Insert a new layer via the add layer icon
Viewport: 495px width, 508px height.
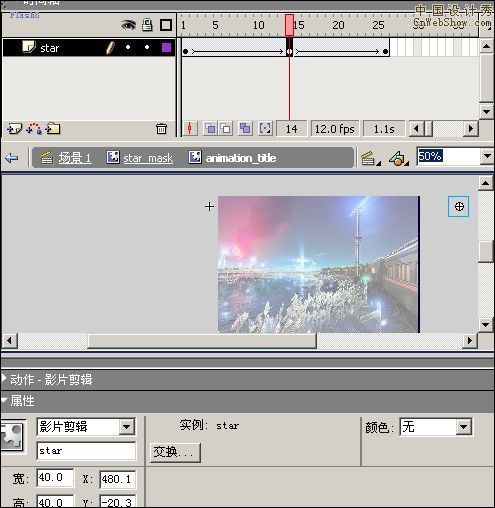(14, 128)
